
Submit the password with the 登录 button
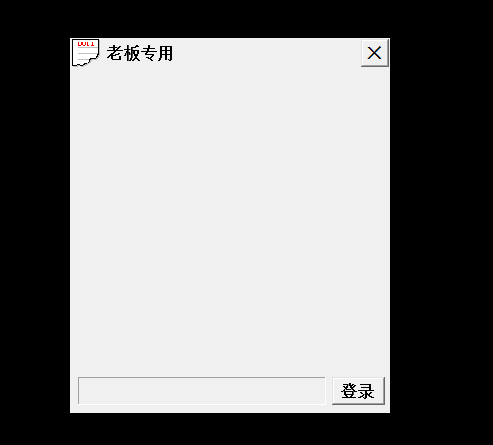click(358, 391)
